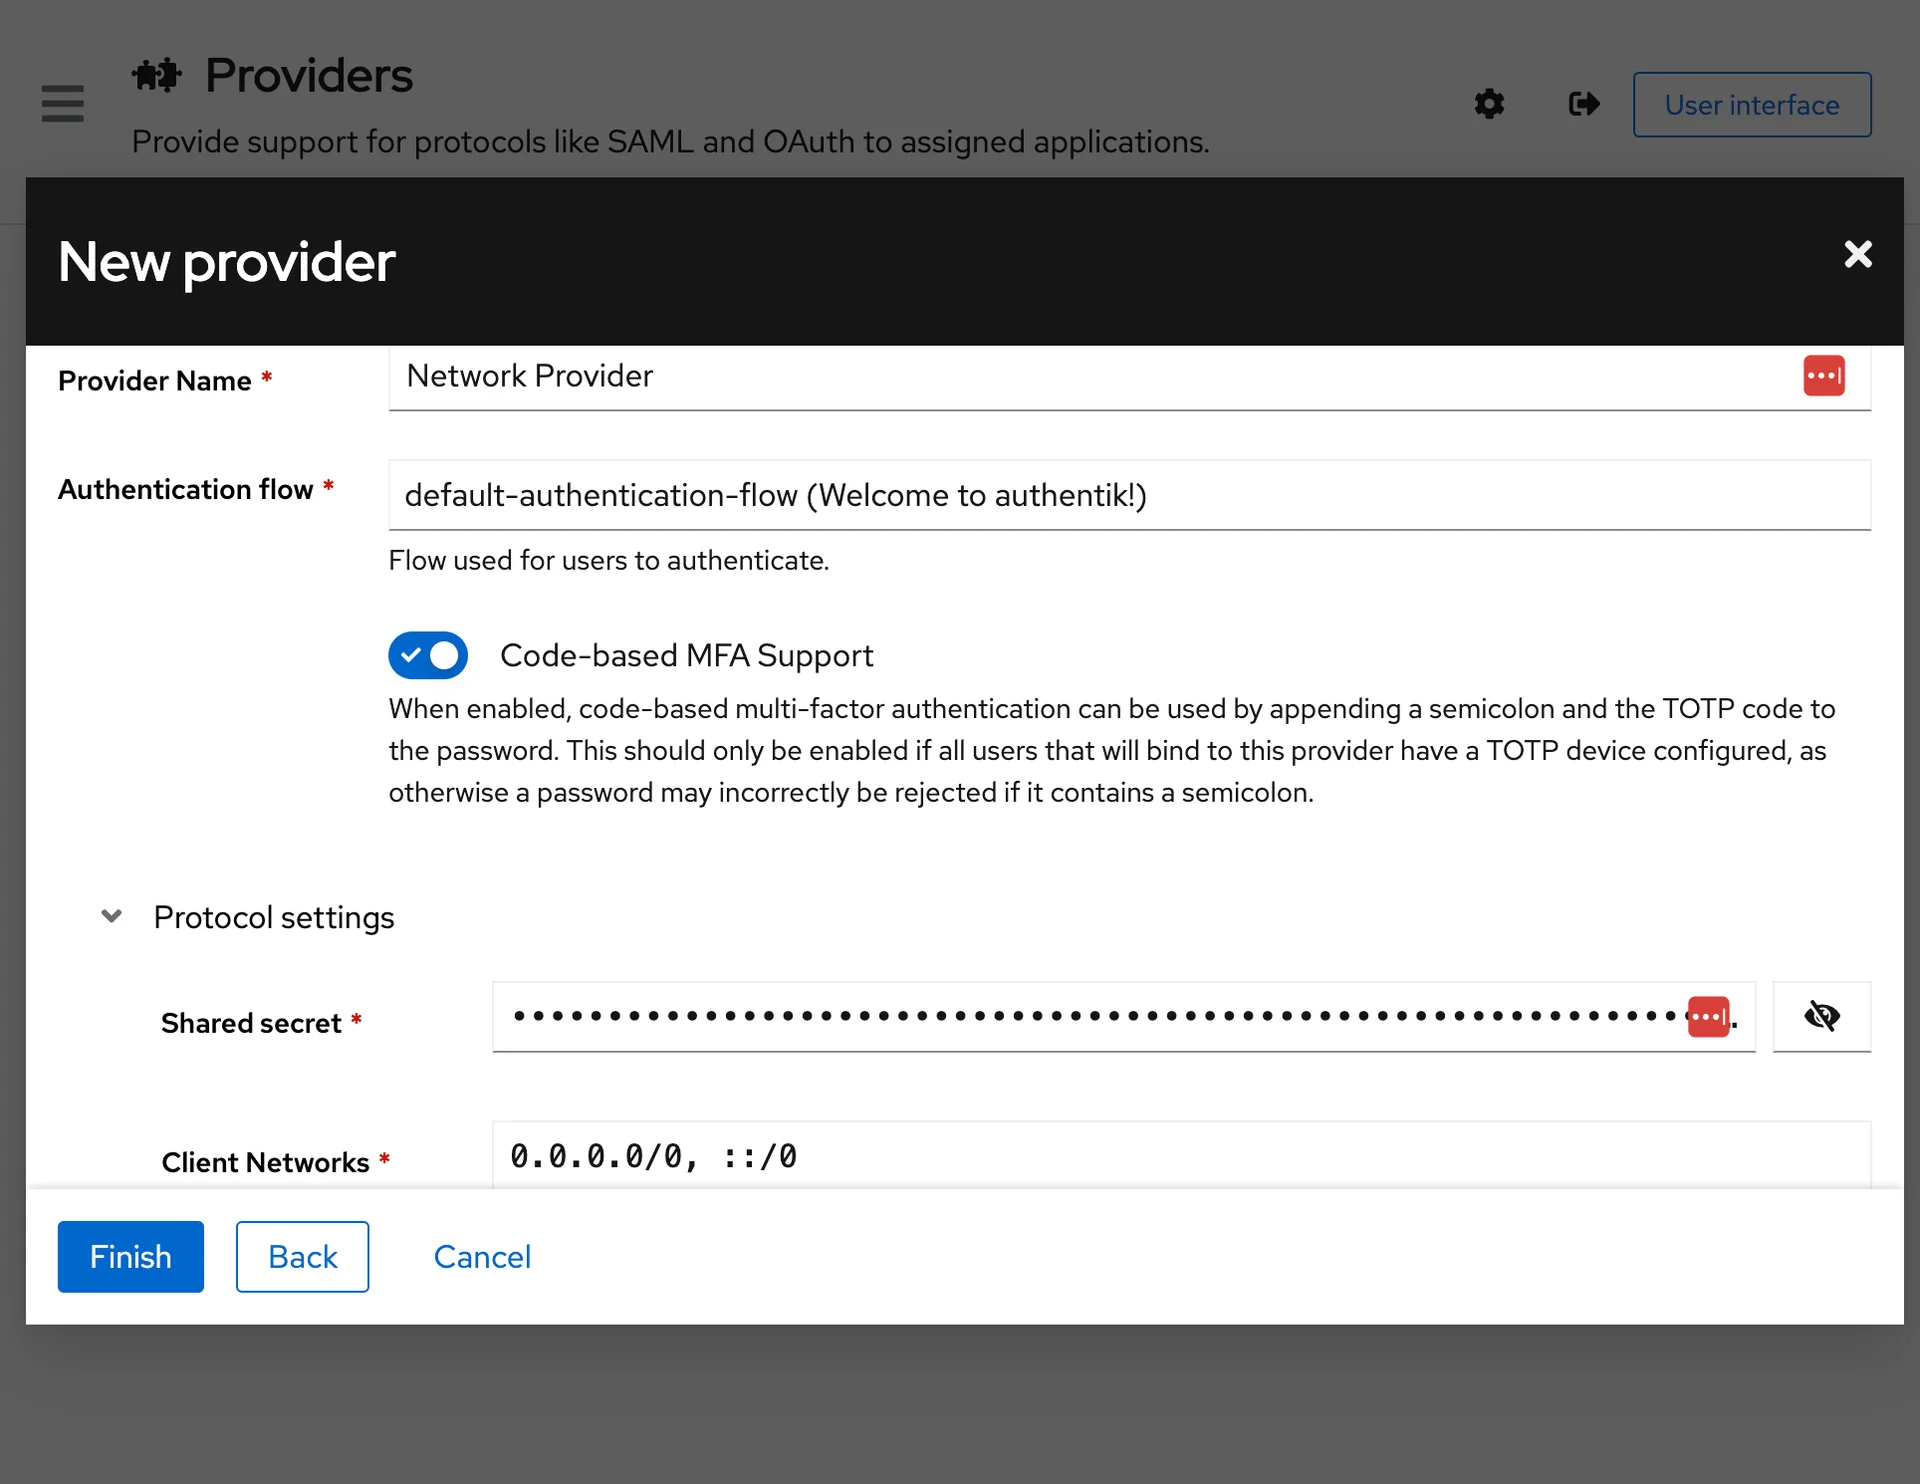Click password manager icon in Shared secret
Image resolution: width=1920 pixels, height=1484 pixels.
pos(1708,1017)
